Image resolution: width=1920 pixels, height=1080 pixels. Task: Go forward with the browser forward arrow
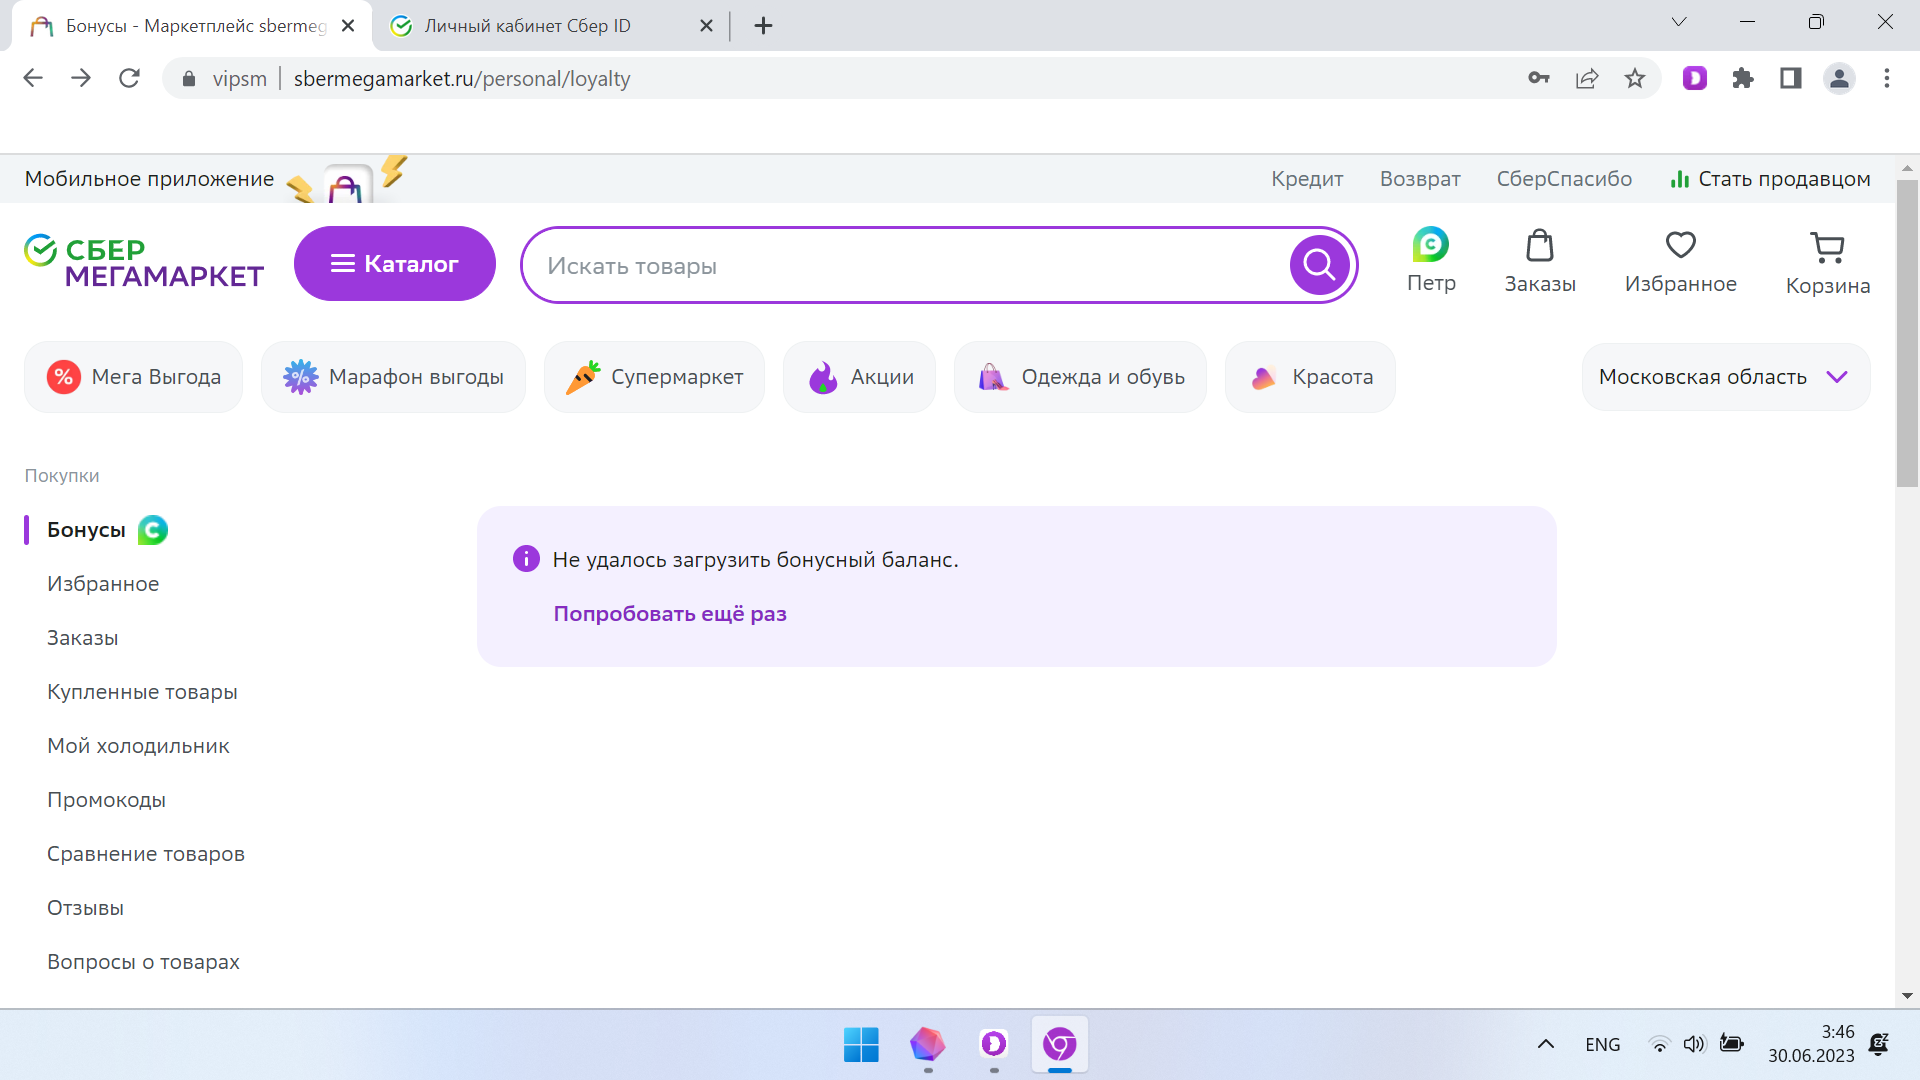click(x=81, y=78)
